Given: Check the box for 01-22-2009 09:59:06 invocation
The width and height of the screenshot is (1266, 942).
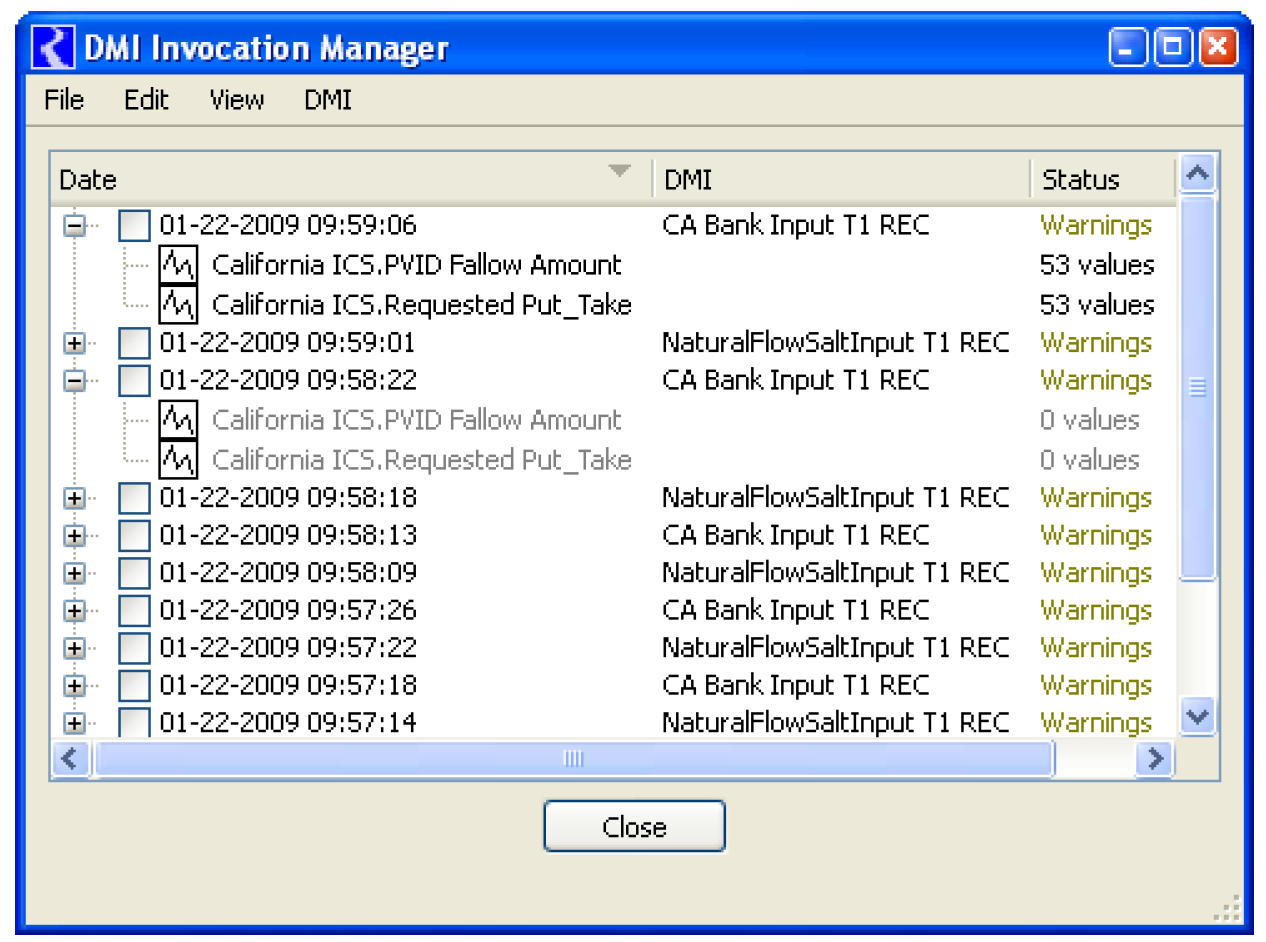Looking at the screenshot, I should click(134, 226).
